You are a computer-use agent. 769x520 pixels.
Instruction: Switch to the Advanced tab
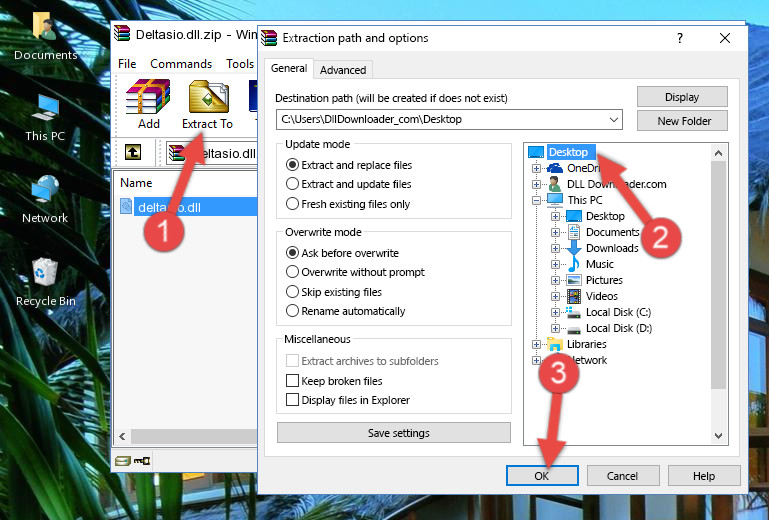point(343,70)
